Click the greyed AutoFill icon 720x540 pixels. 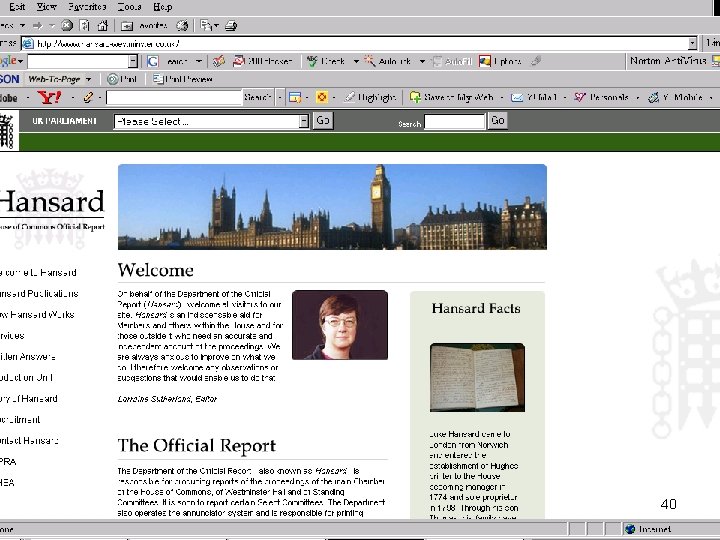click(438, 61)
